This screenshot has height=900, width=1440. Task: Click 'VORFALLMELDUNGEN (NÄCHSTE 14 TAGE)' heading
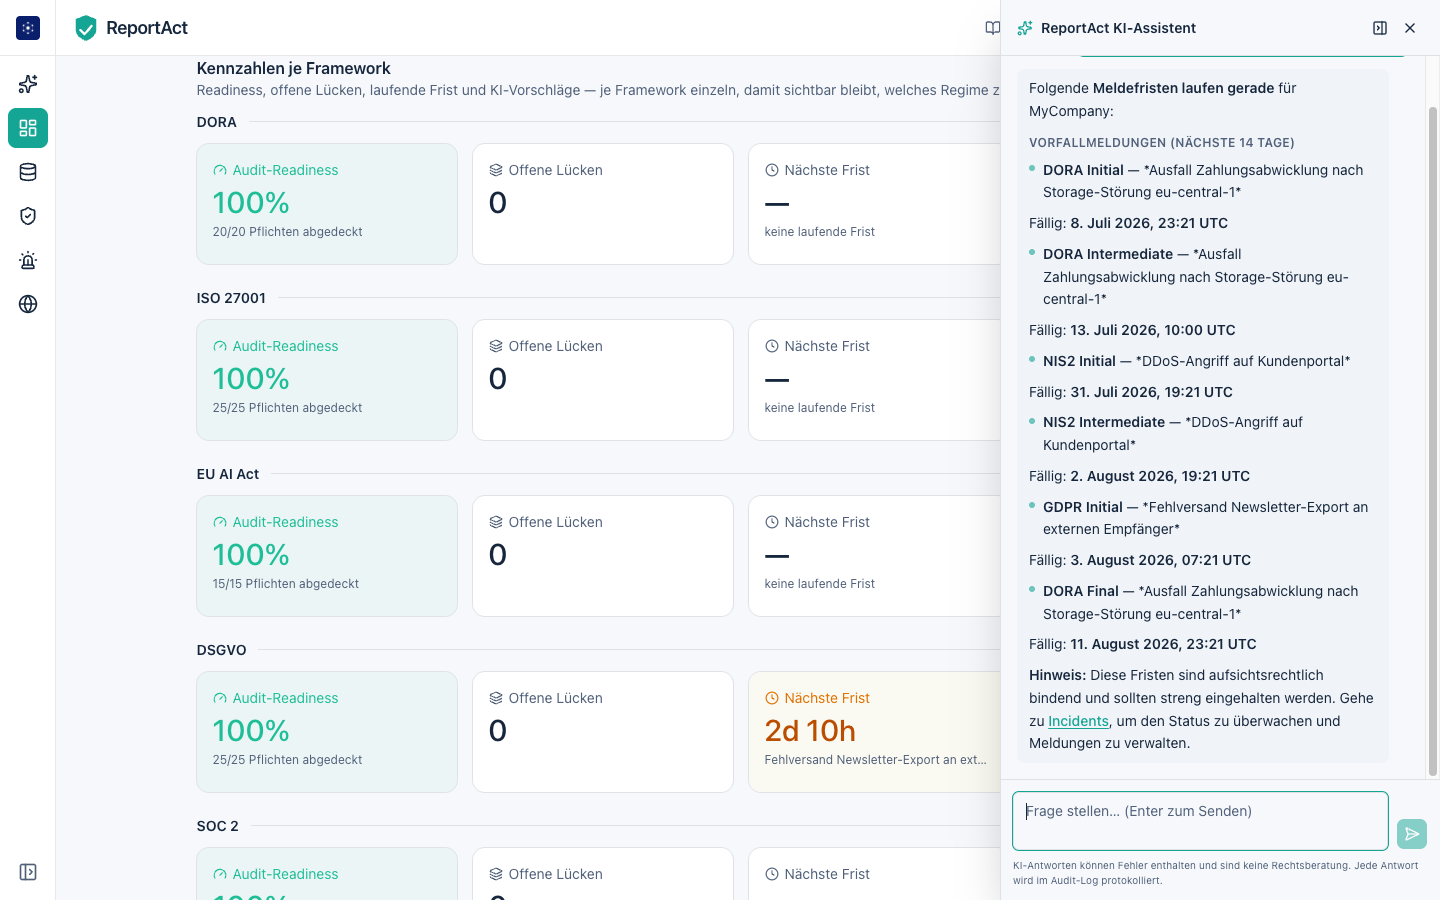point(1162,142)
